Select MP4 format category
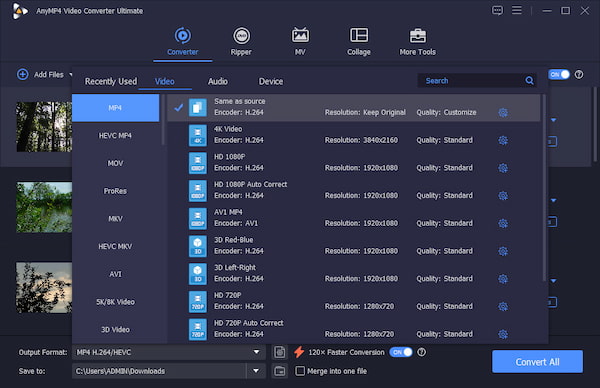 (116, 108)
